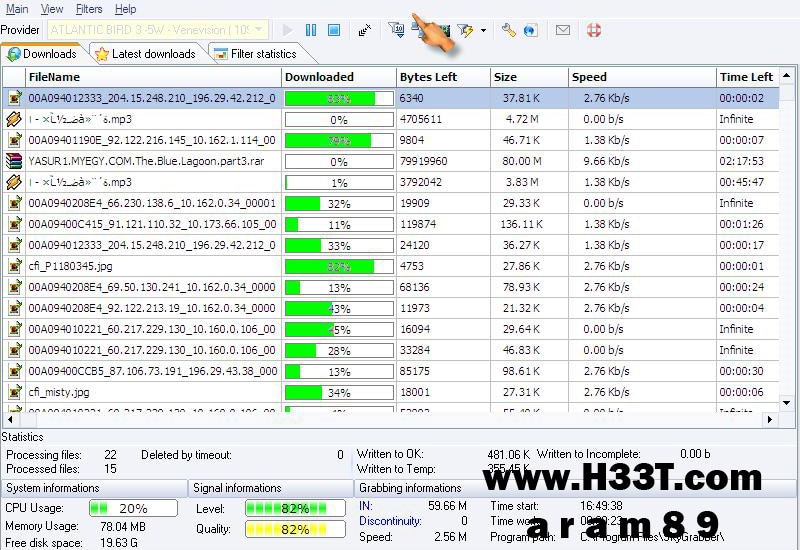Open help via the red lifebuoy icon
The image size is (800, 550).
coord(594,31)
